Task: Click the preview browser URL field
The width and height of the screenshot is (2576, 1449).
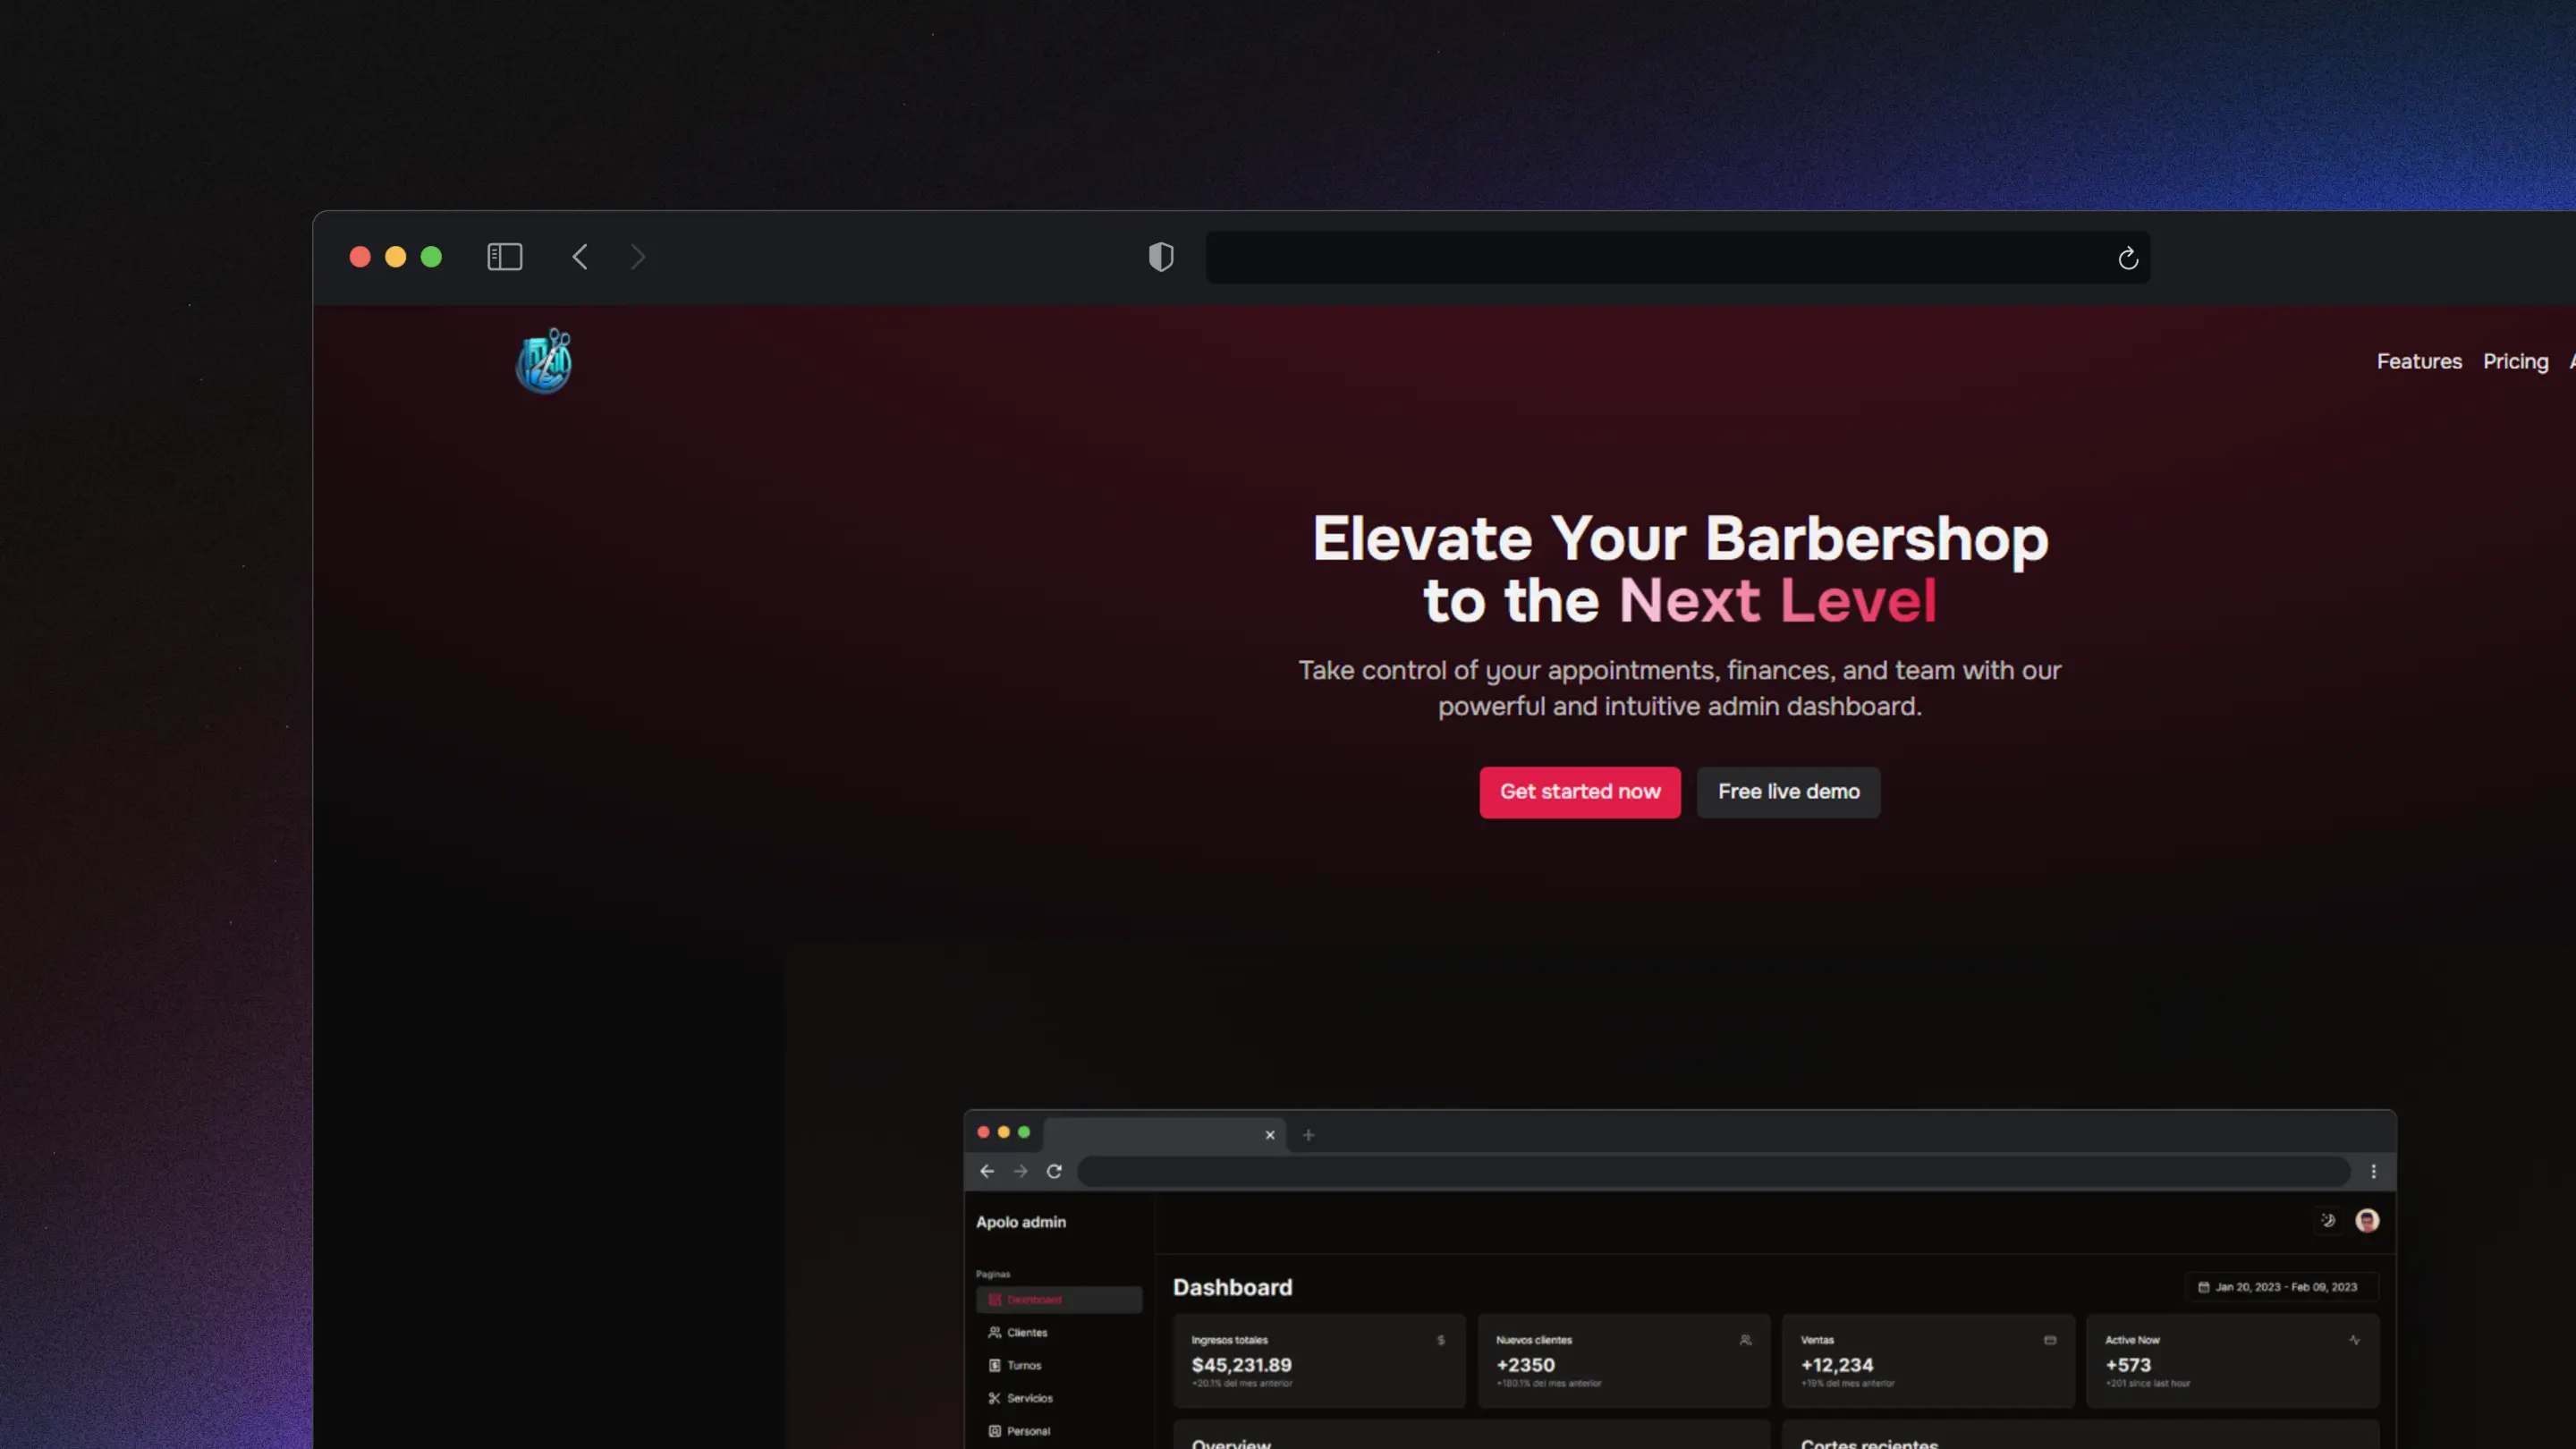Action: tap(1713, 1171)
